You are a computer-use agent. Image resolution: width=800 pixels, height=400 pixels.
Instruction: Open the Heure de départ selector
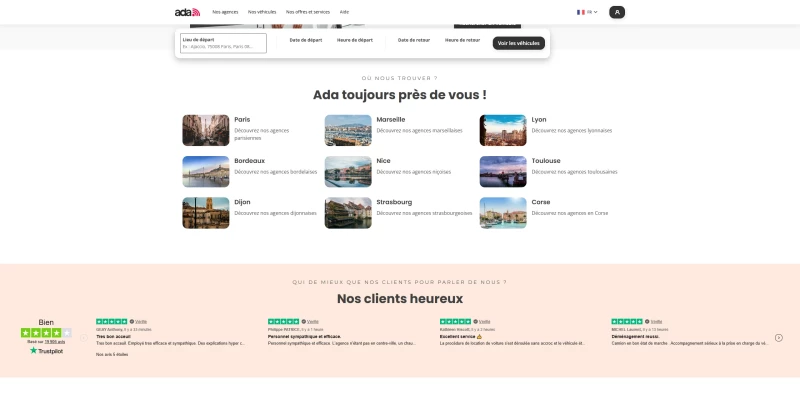point(355,40)
